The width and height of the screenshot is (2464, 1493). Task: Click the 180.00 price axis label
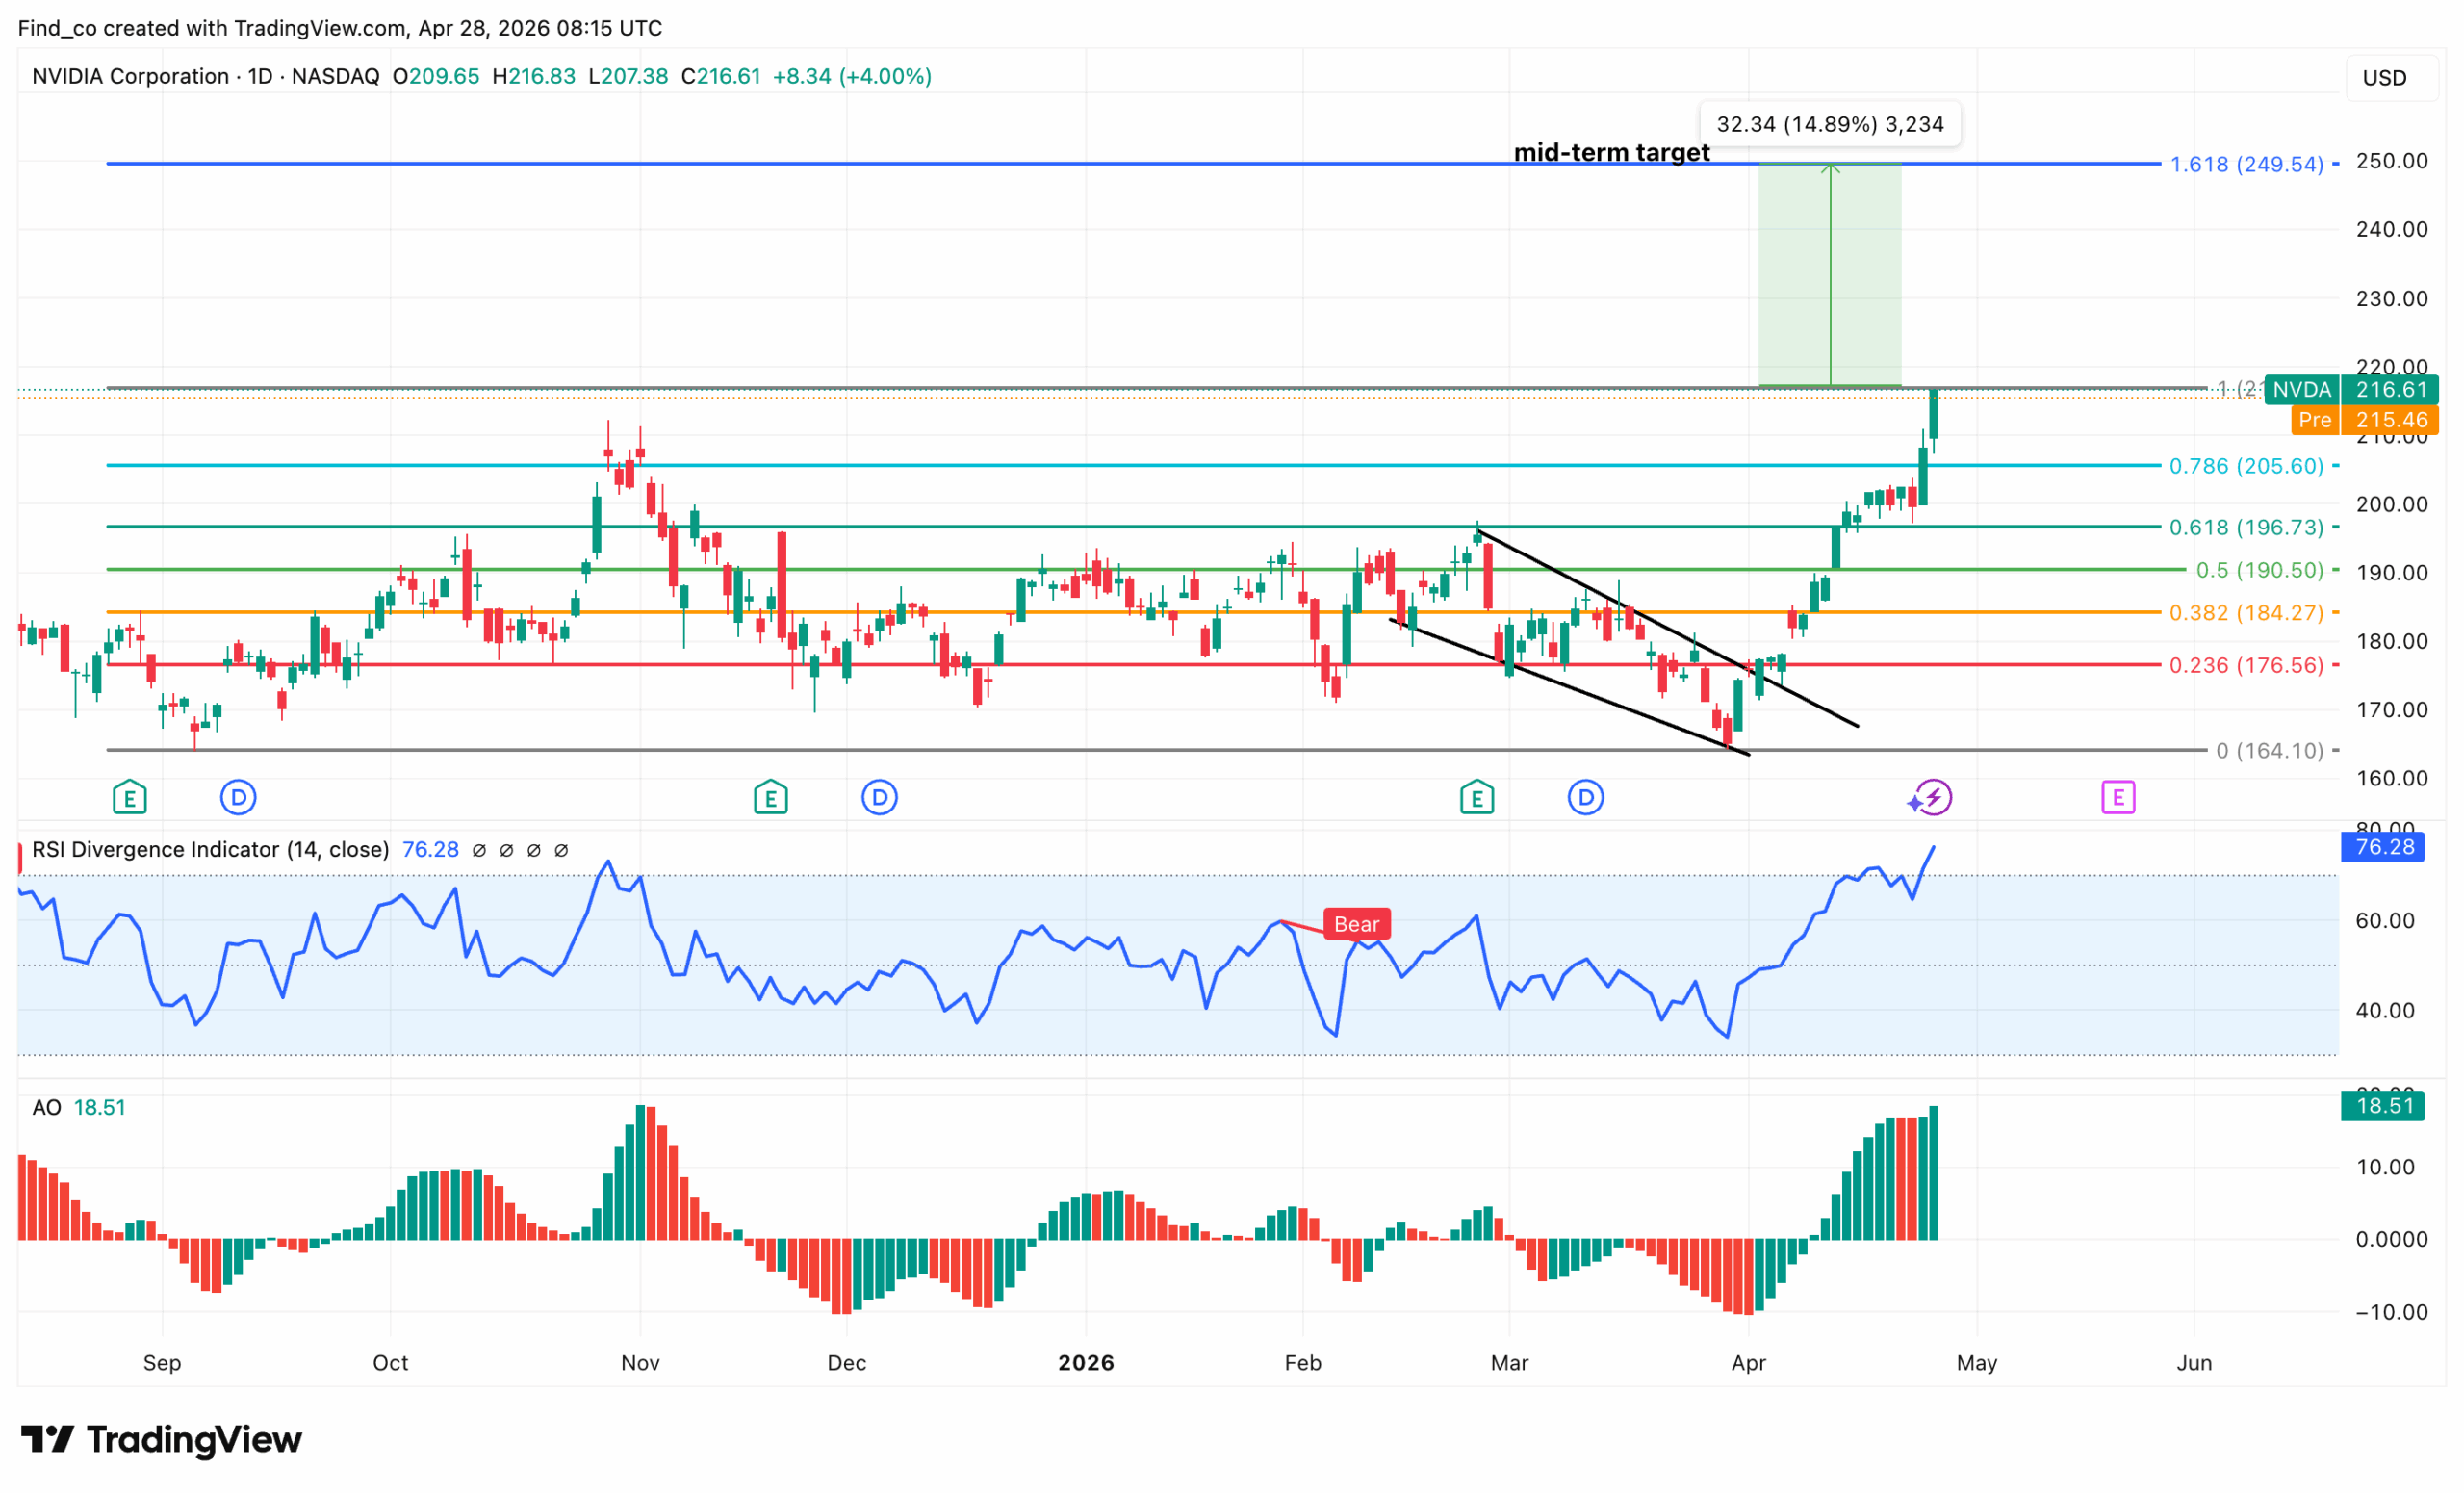(2391, 641)
